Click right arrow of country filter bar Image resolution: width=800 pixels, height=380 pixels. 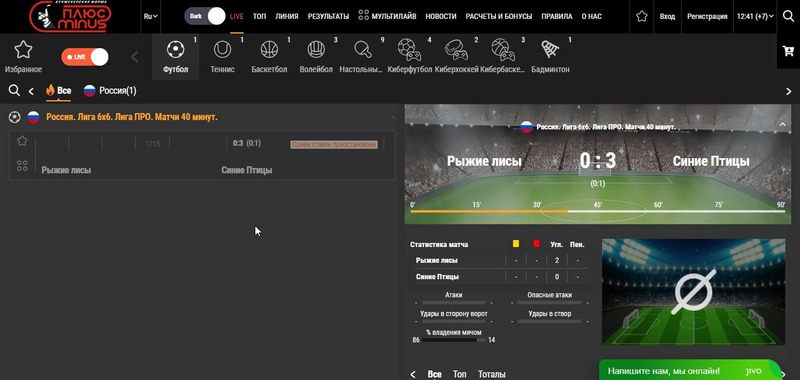pos(788,91)
